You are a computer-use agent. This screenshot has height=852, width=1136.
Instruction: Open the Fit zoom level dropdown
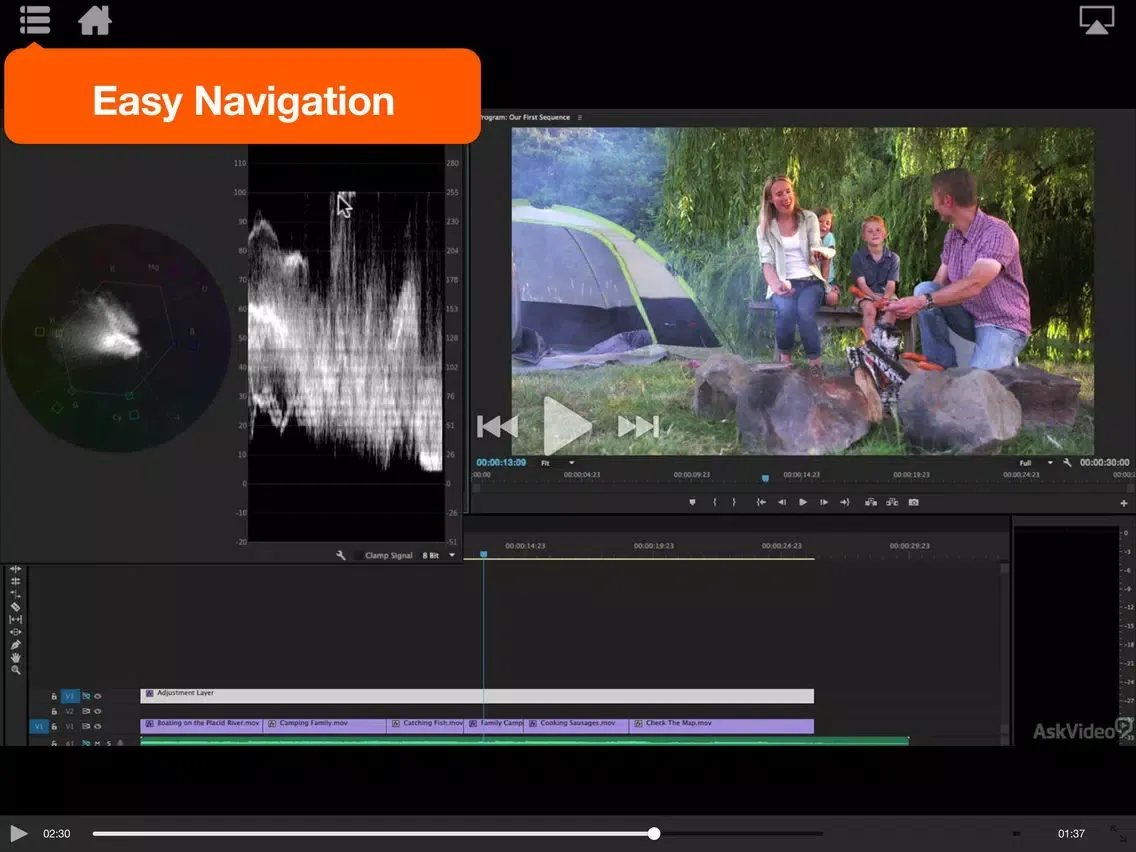(557, 463)
